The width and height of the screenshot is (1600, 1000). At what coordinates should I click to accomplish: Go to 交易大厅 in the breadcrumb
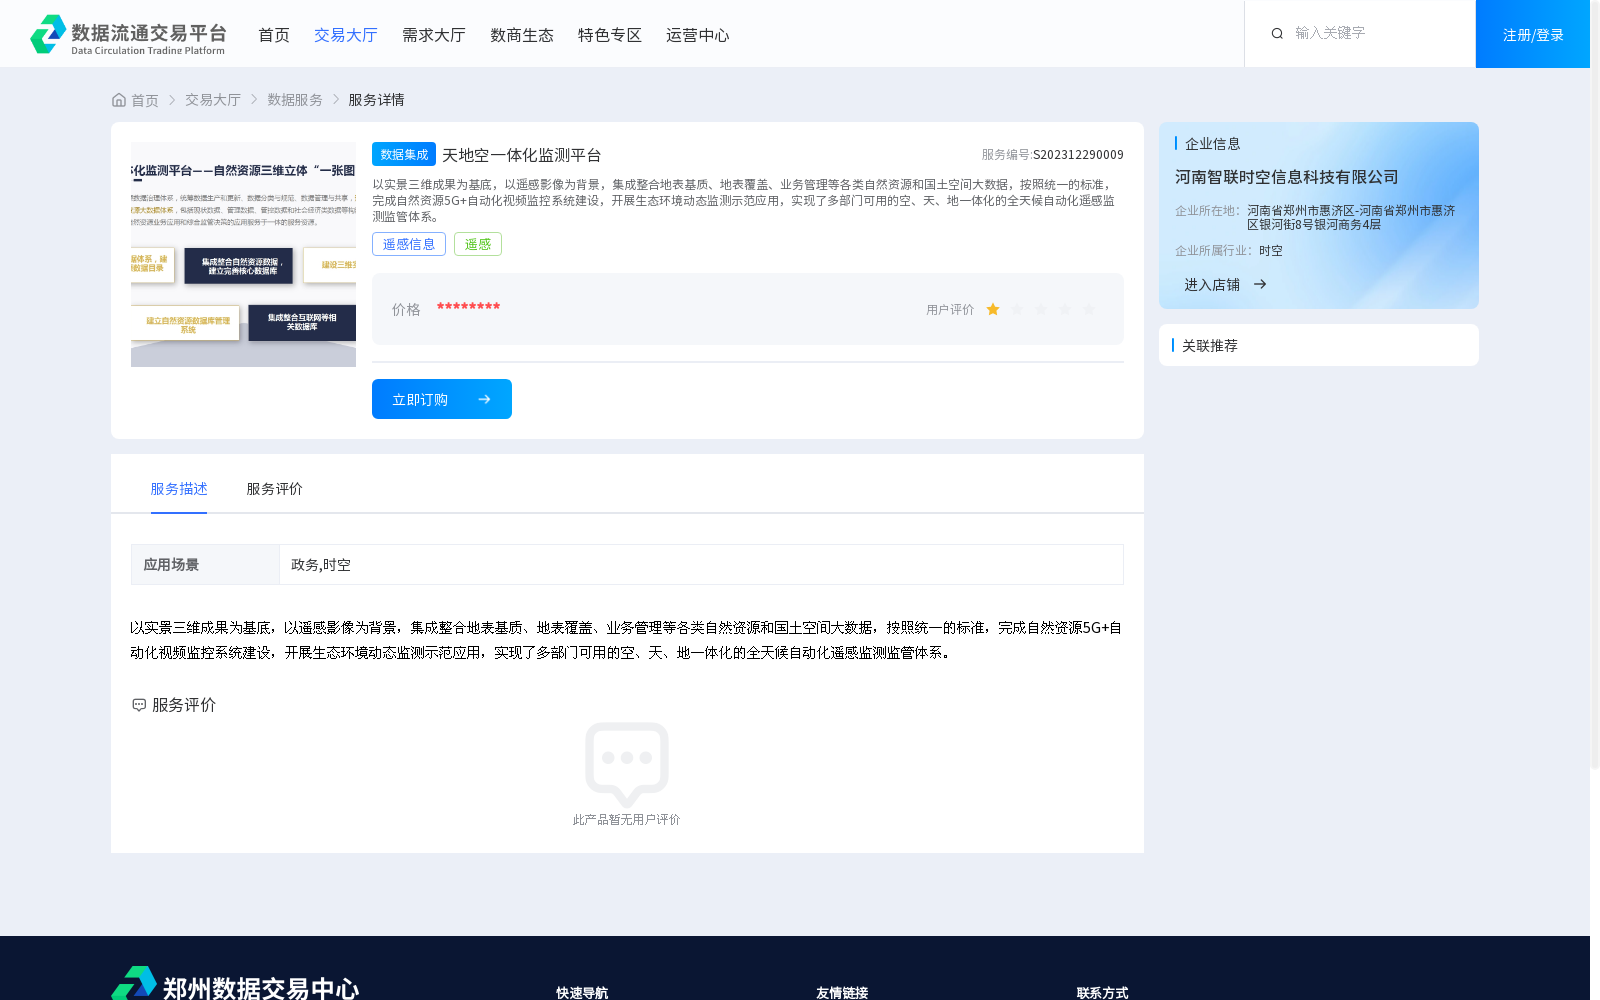coord(213,100)
